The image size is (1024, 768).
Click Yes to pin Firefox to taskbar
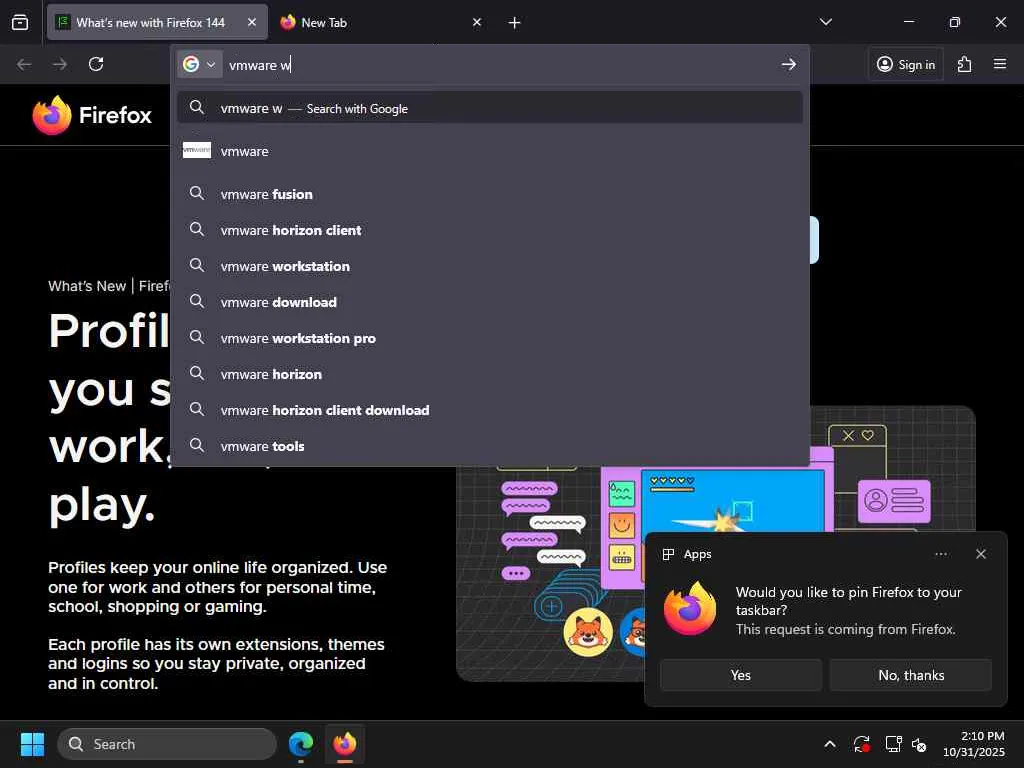pyautogui.click(x=741, y=675)
